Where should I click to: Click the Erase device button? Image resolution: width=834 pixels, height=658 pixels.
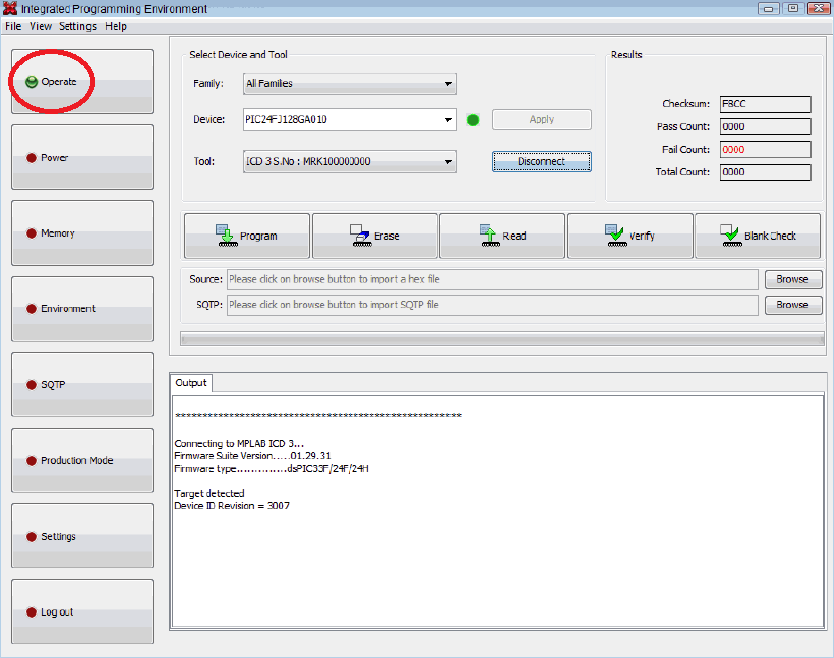tap(374, 236)
